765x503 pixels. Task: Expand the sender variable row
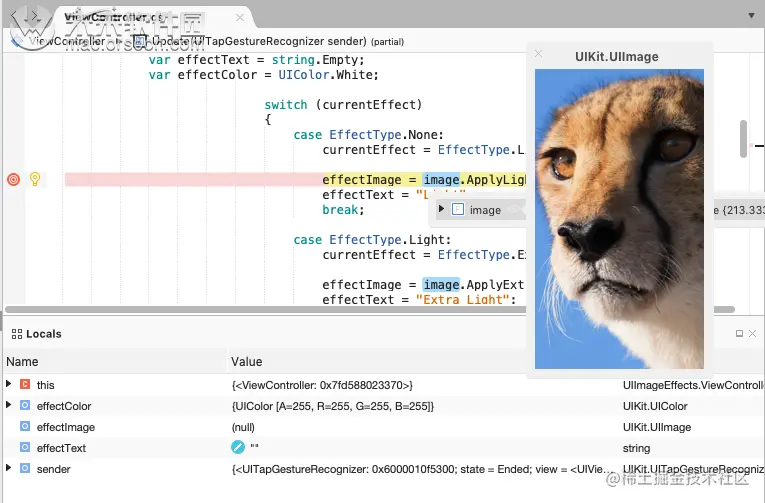(x=8, y=468)
